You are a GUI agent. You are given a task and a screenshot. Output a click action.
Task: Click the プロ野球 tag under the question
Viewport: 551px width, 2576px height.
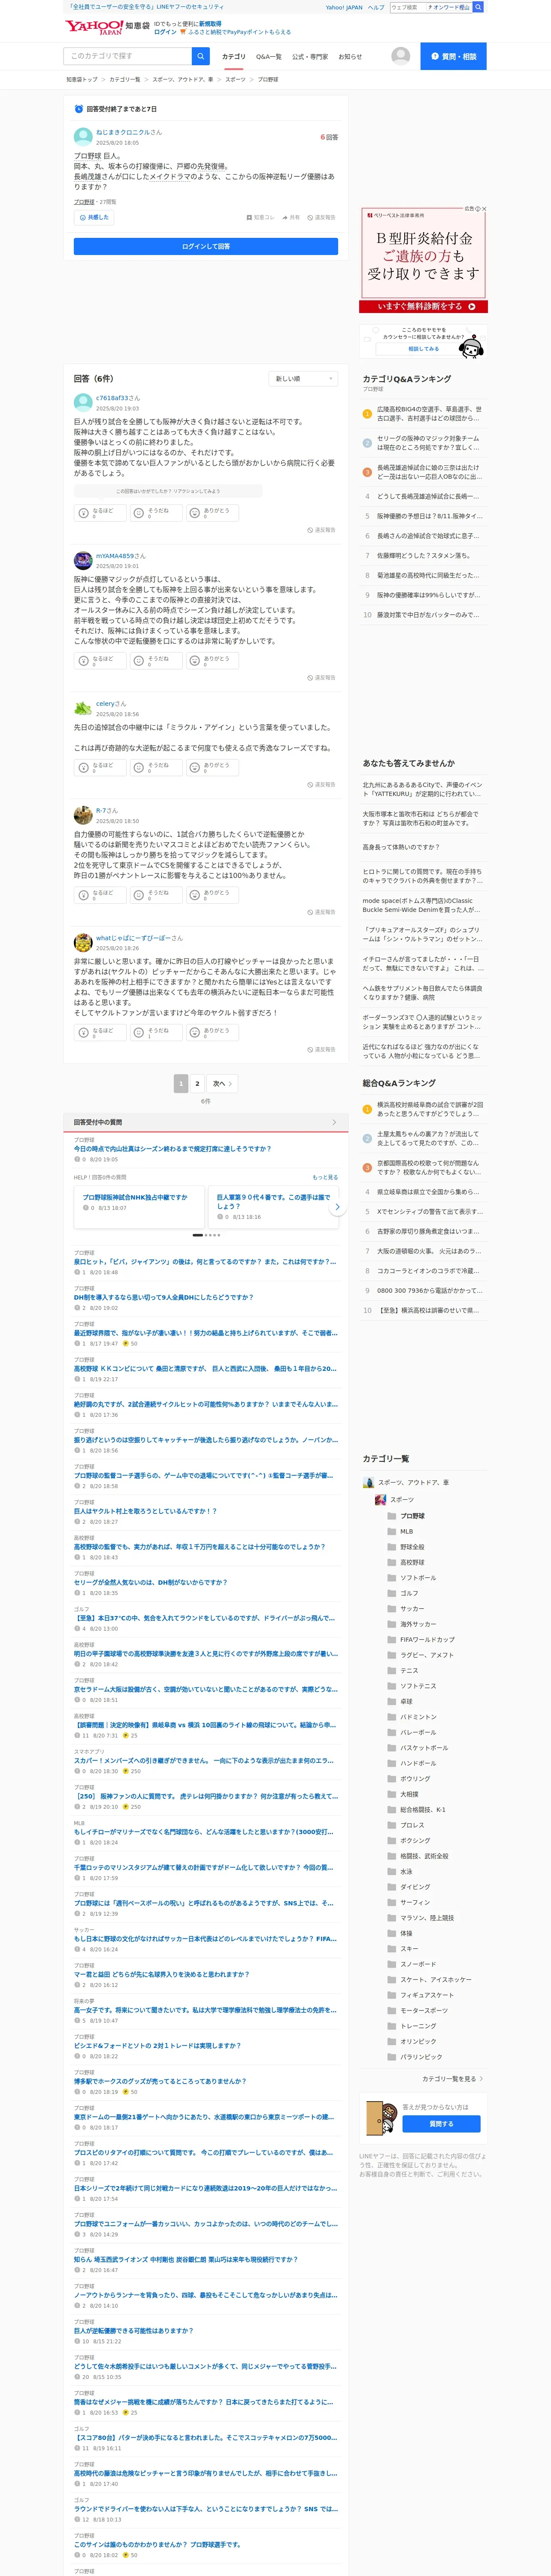point(84,202)
